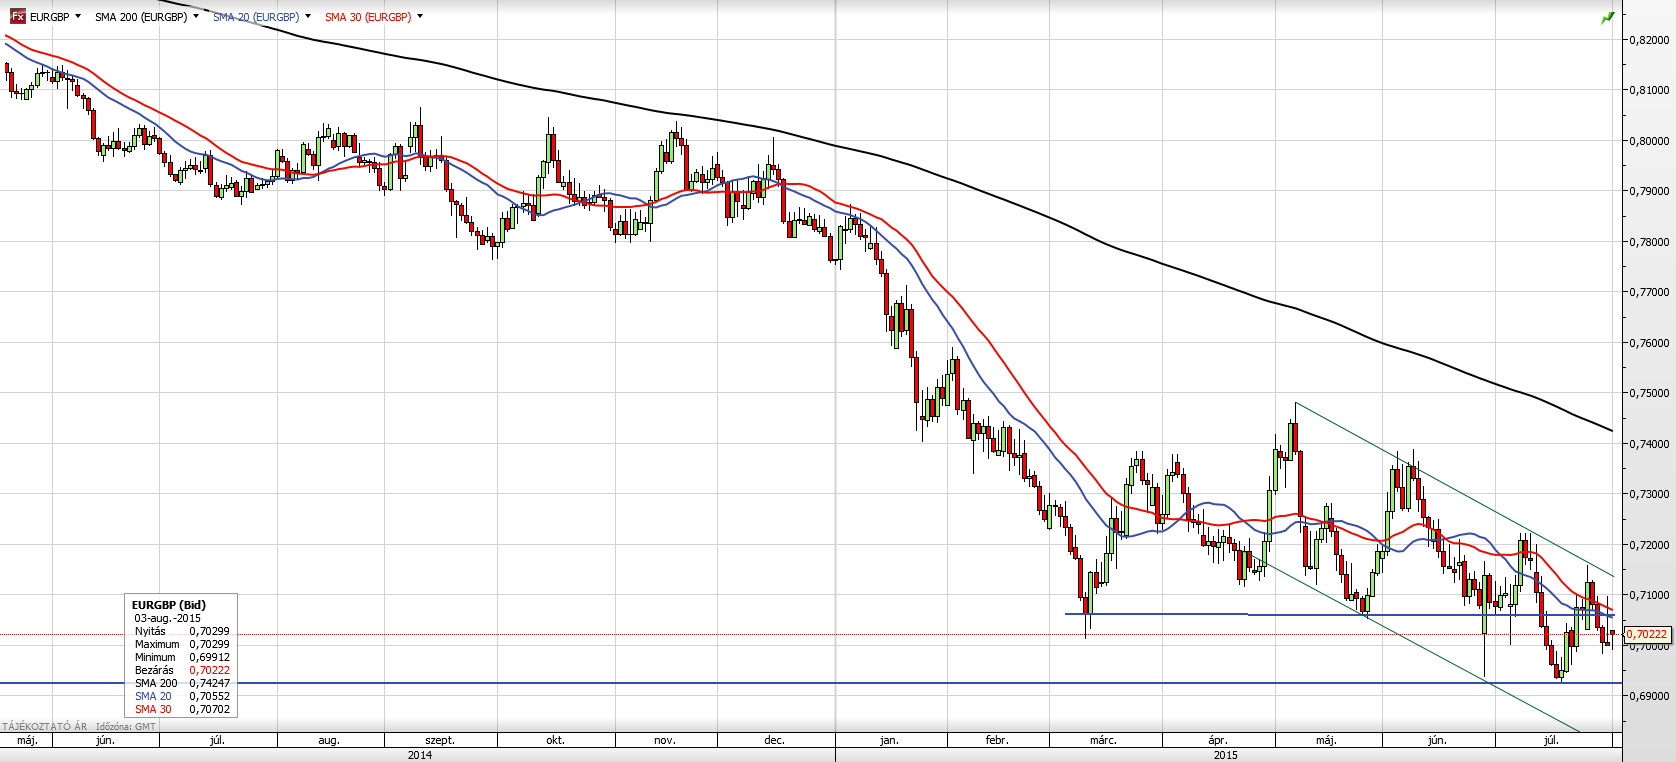Click the aug. month label
The height and width of the screenshot is (762, 1676).
[329, 741]
